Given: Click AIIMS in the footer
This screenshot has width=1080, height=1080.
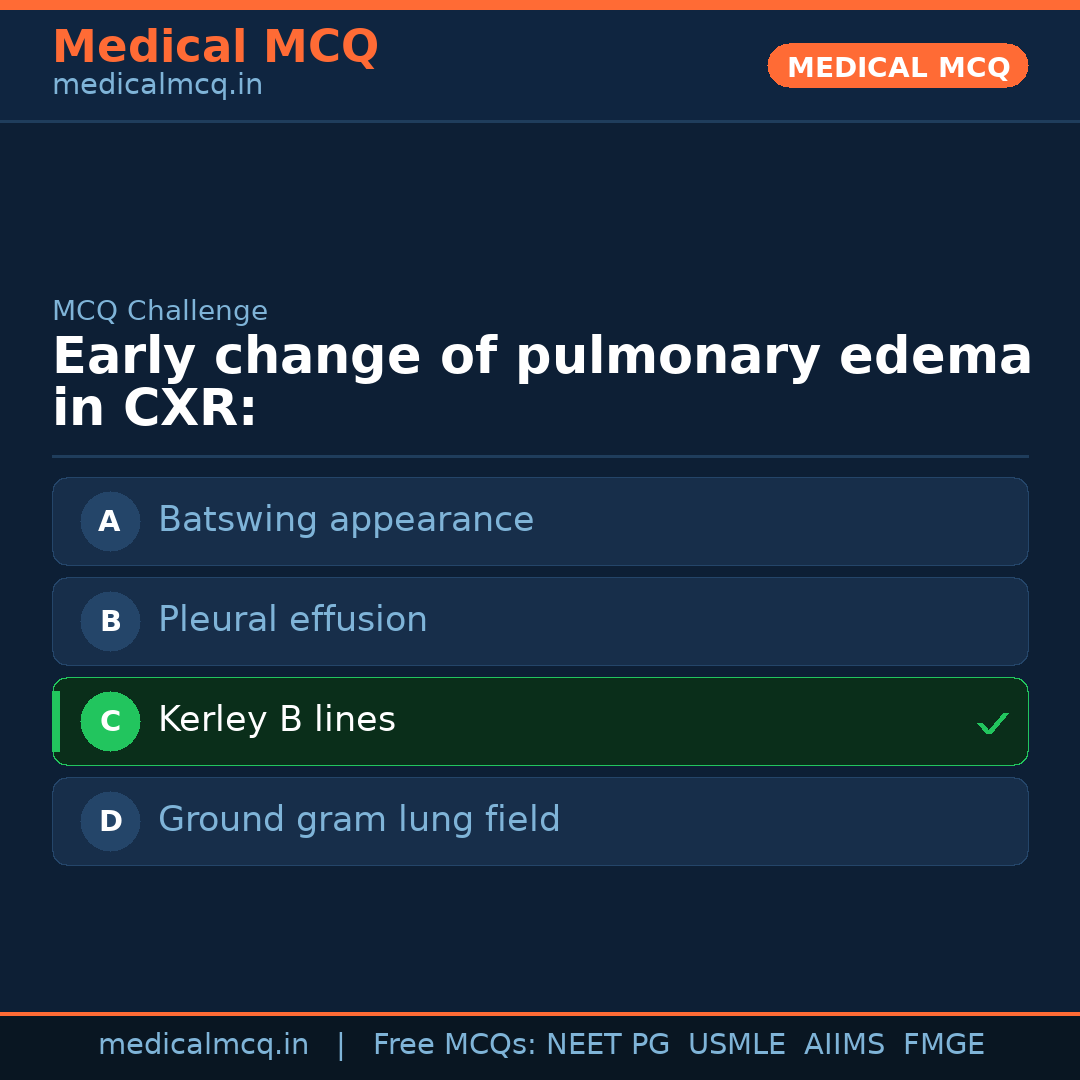Looking at the screenshot, I should tap(844, 1045).
